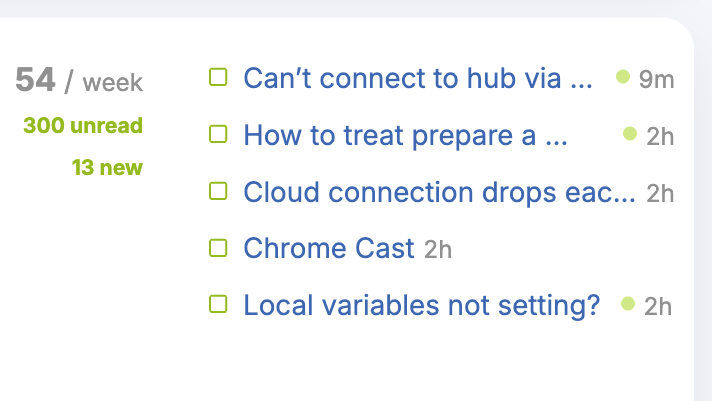Viewport: 712px width, 401px height.
Task: Click the 2h timestamp beside Chrome Cast
Action: (x=438, y=249)
